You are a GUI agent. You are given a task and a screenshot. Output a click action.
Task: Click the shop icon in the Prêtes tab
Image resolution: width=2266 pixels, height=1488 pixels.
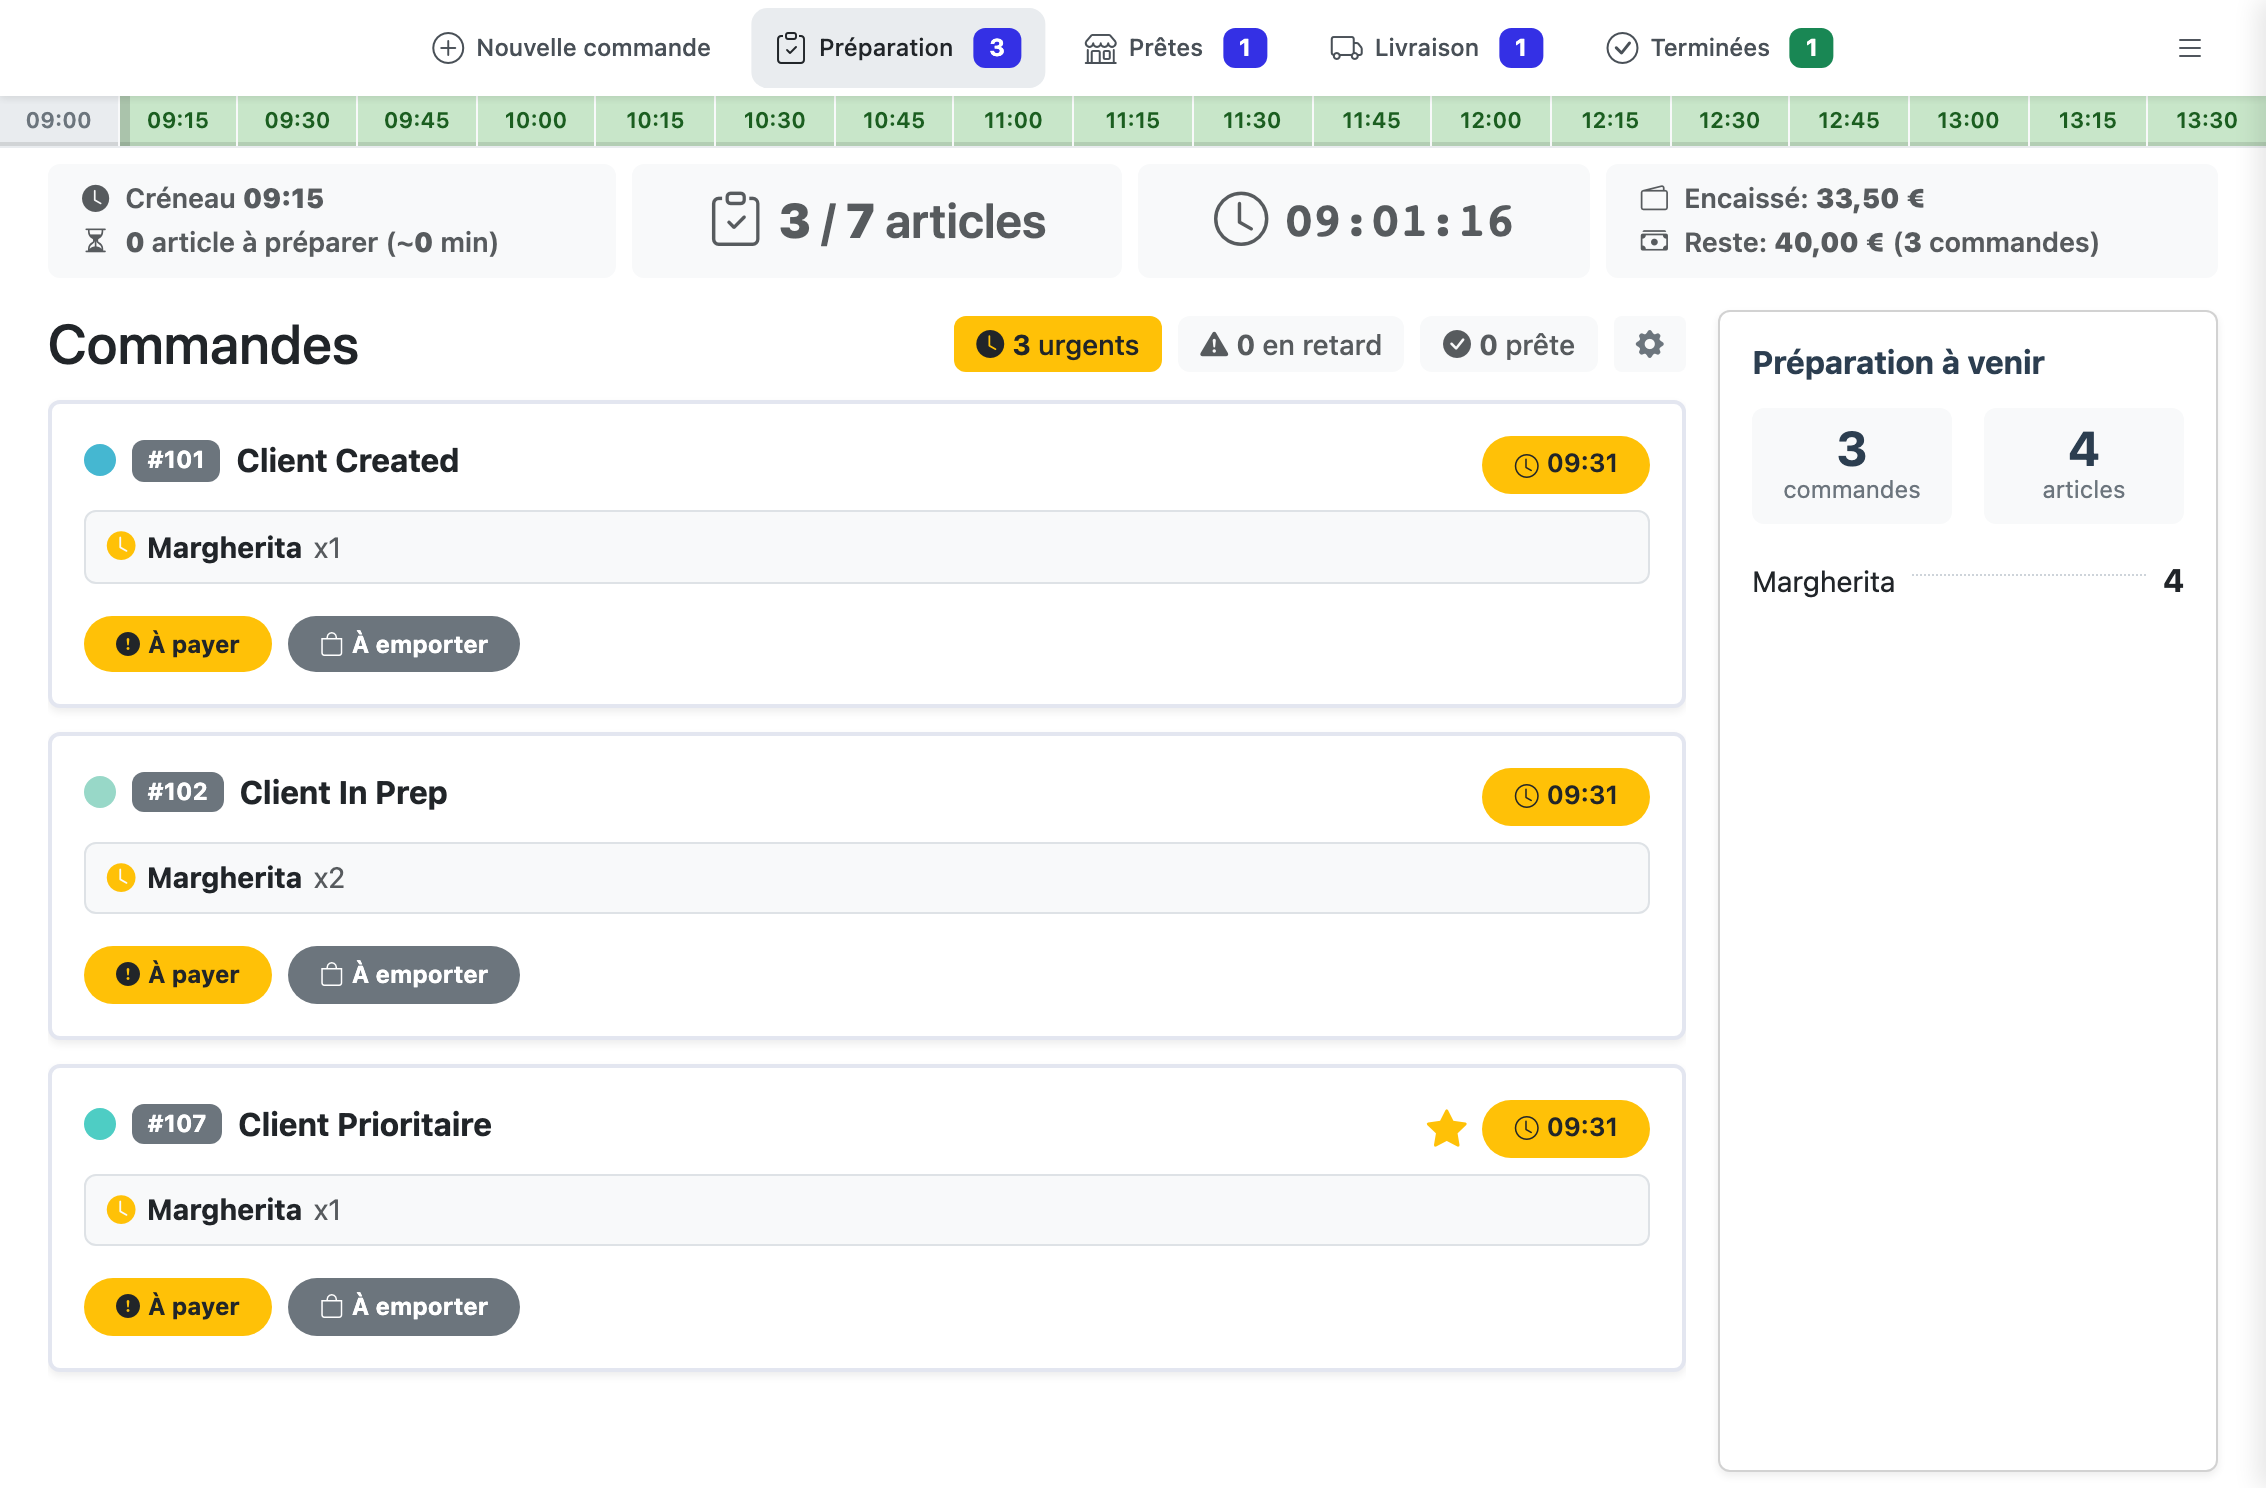[x=1100, y=48]
